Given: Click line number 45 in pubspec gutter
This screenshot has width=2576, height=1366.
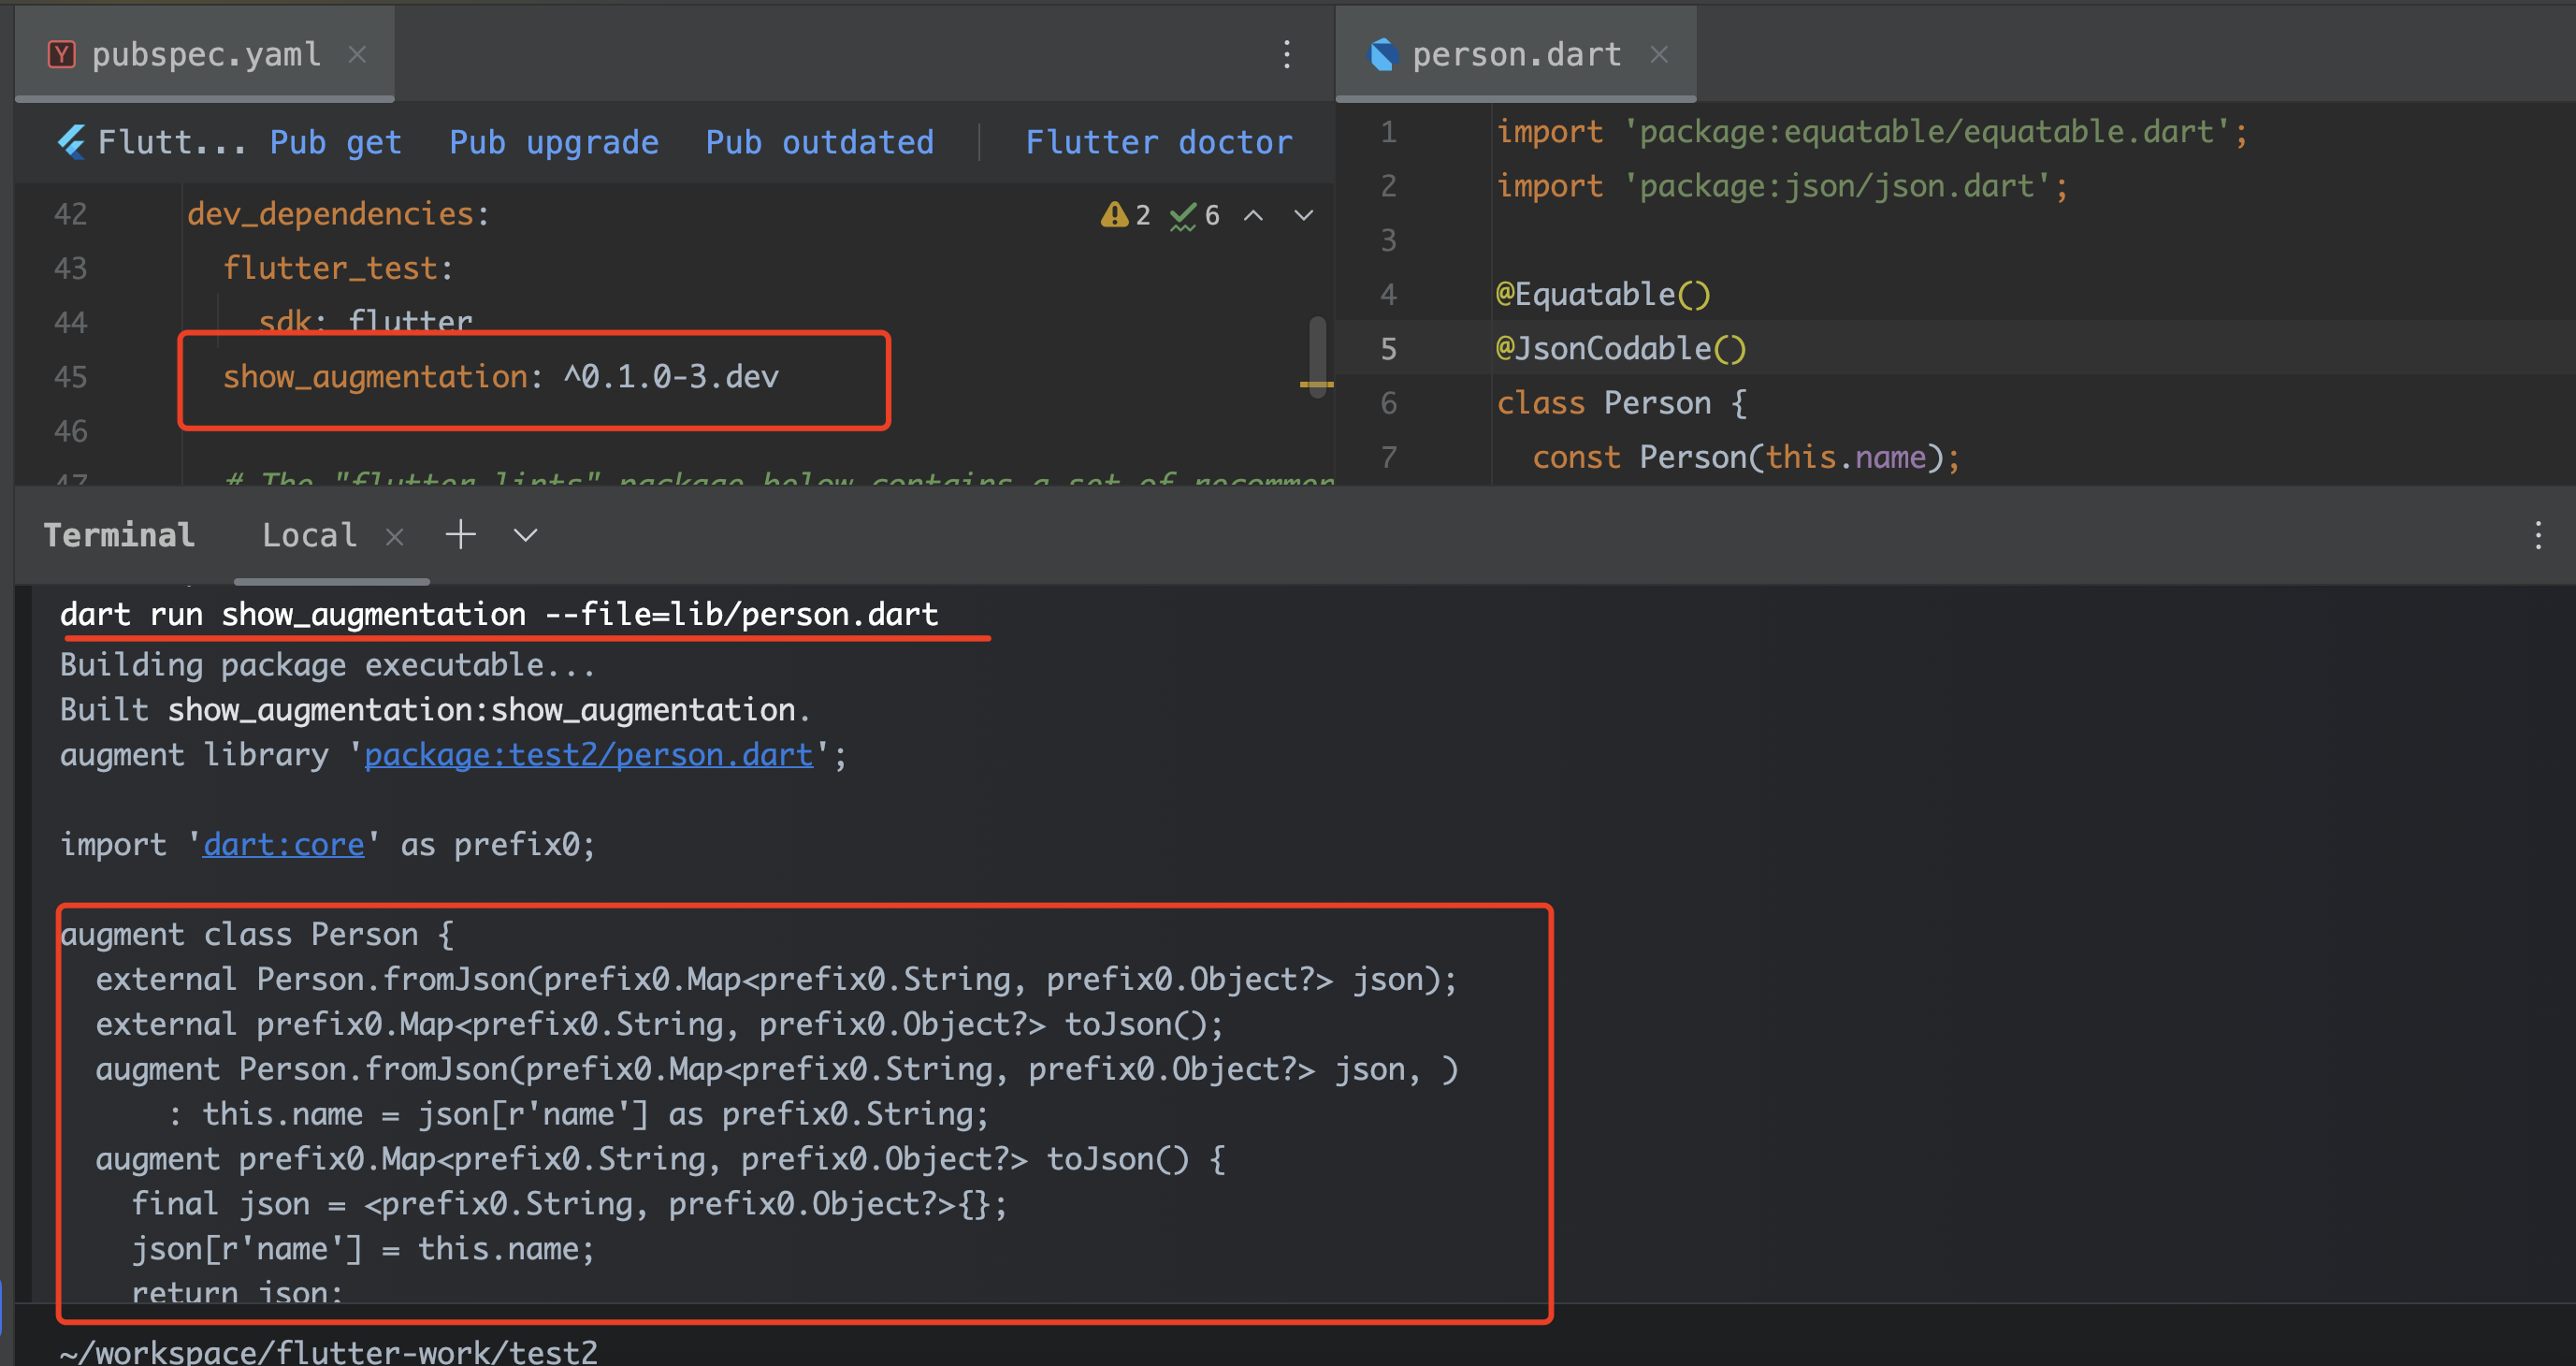Looking at the screenshot, I should click(70, 376).
